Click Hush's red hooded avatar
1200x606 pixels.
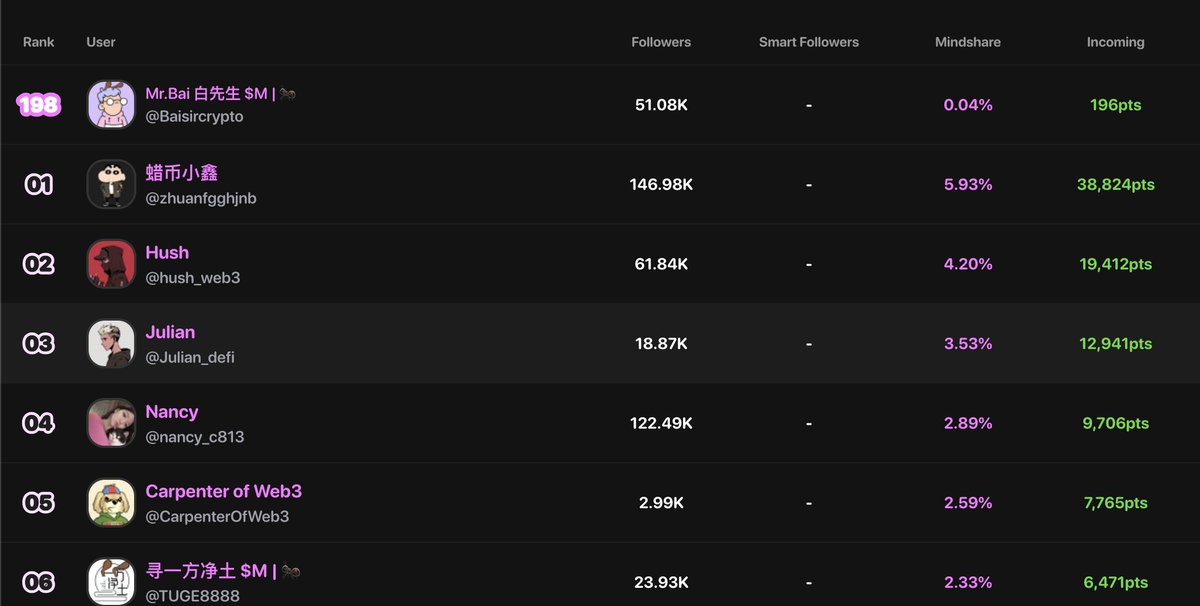click(x=111, y=264)
